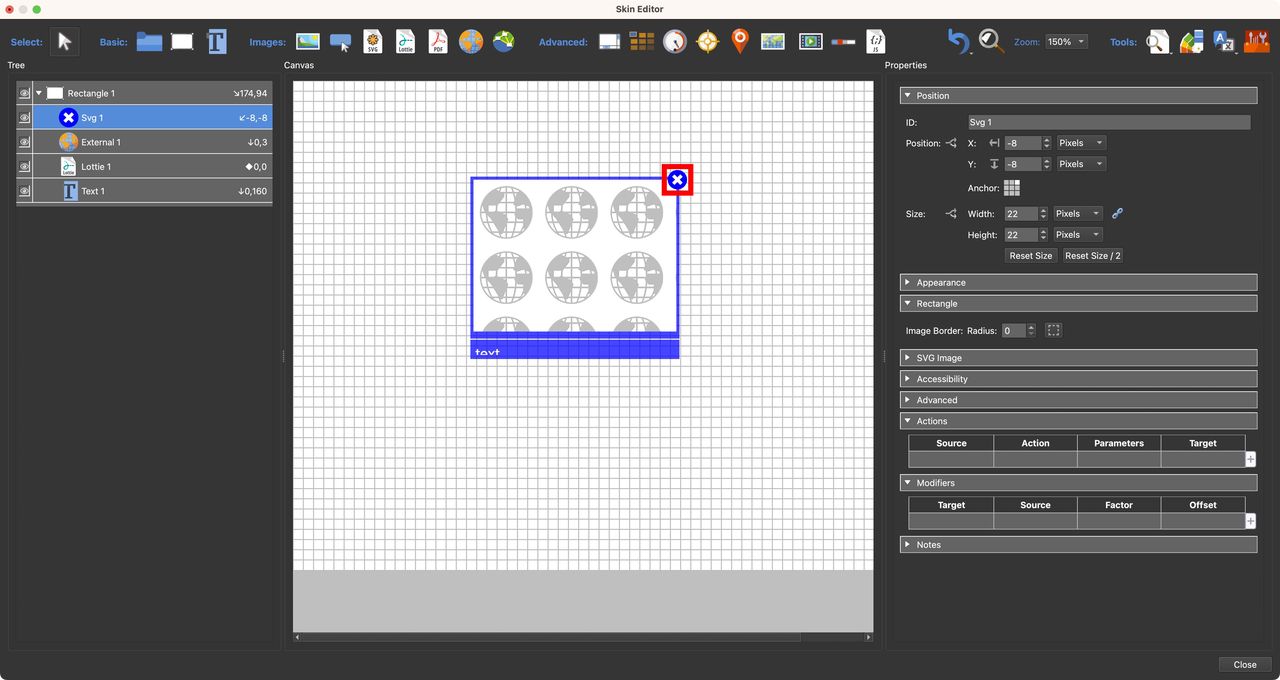Collapse Rectangle 1 tree node
Image resolution: width=1280 pixels, height=680 pixels.
39,93
